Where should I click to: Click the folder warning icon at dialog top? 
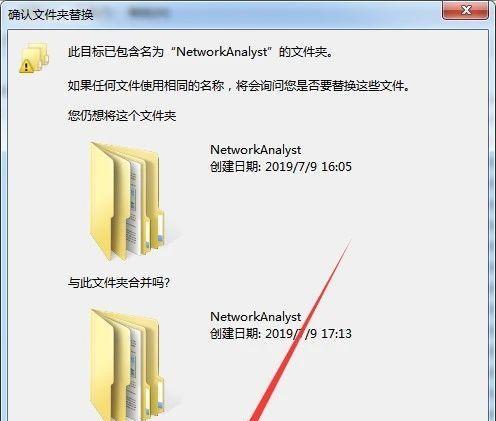[34, 58]
